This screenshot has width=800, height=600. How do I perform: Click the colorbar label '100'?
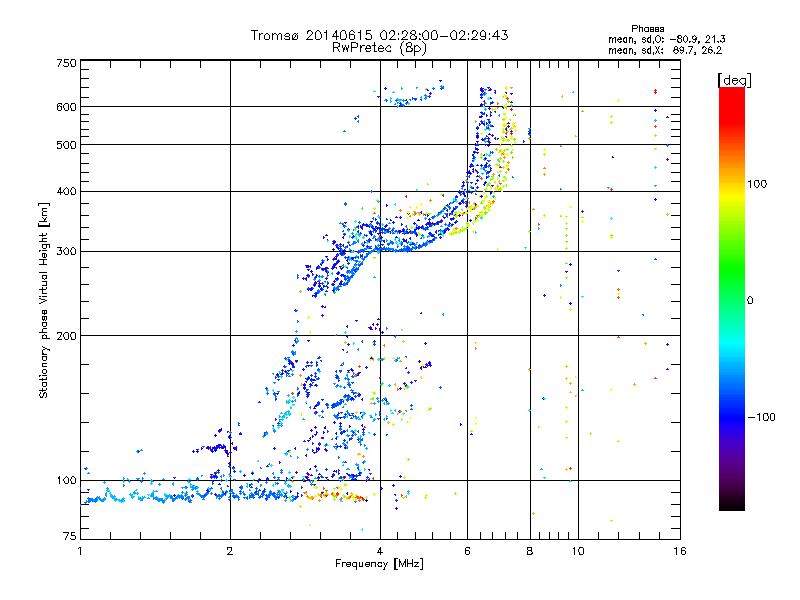point(757,184)
